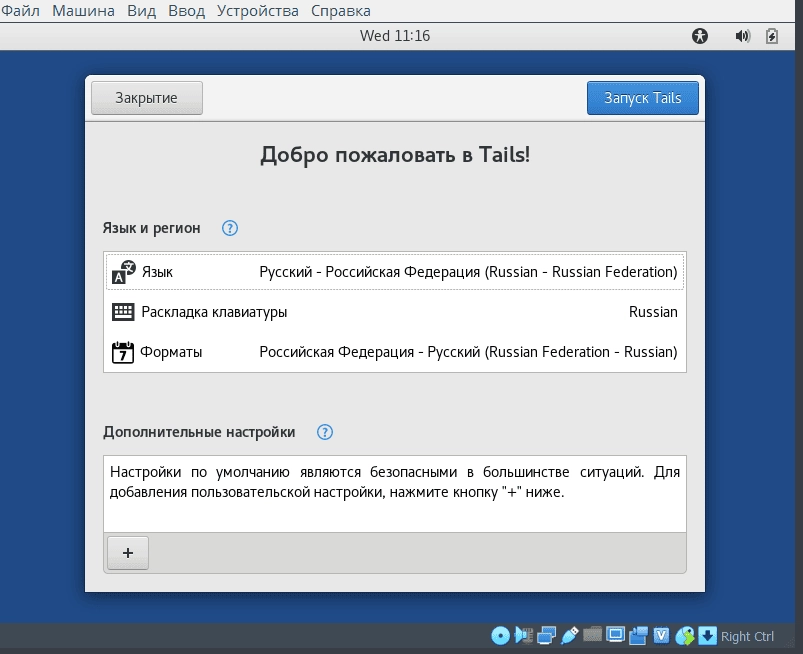Open the Файл menu
This screenshot has width=803, height=654.
(20, 10)
